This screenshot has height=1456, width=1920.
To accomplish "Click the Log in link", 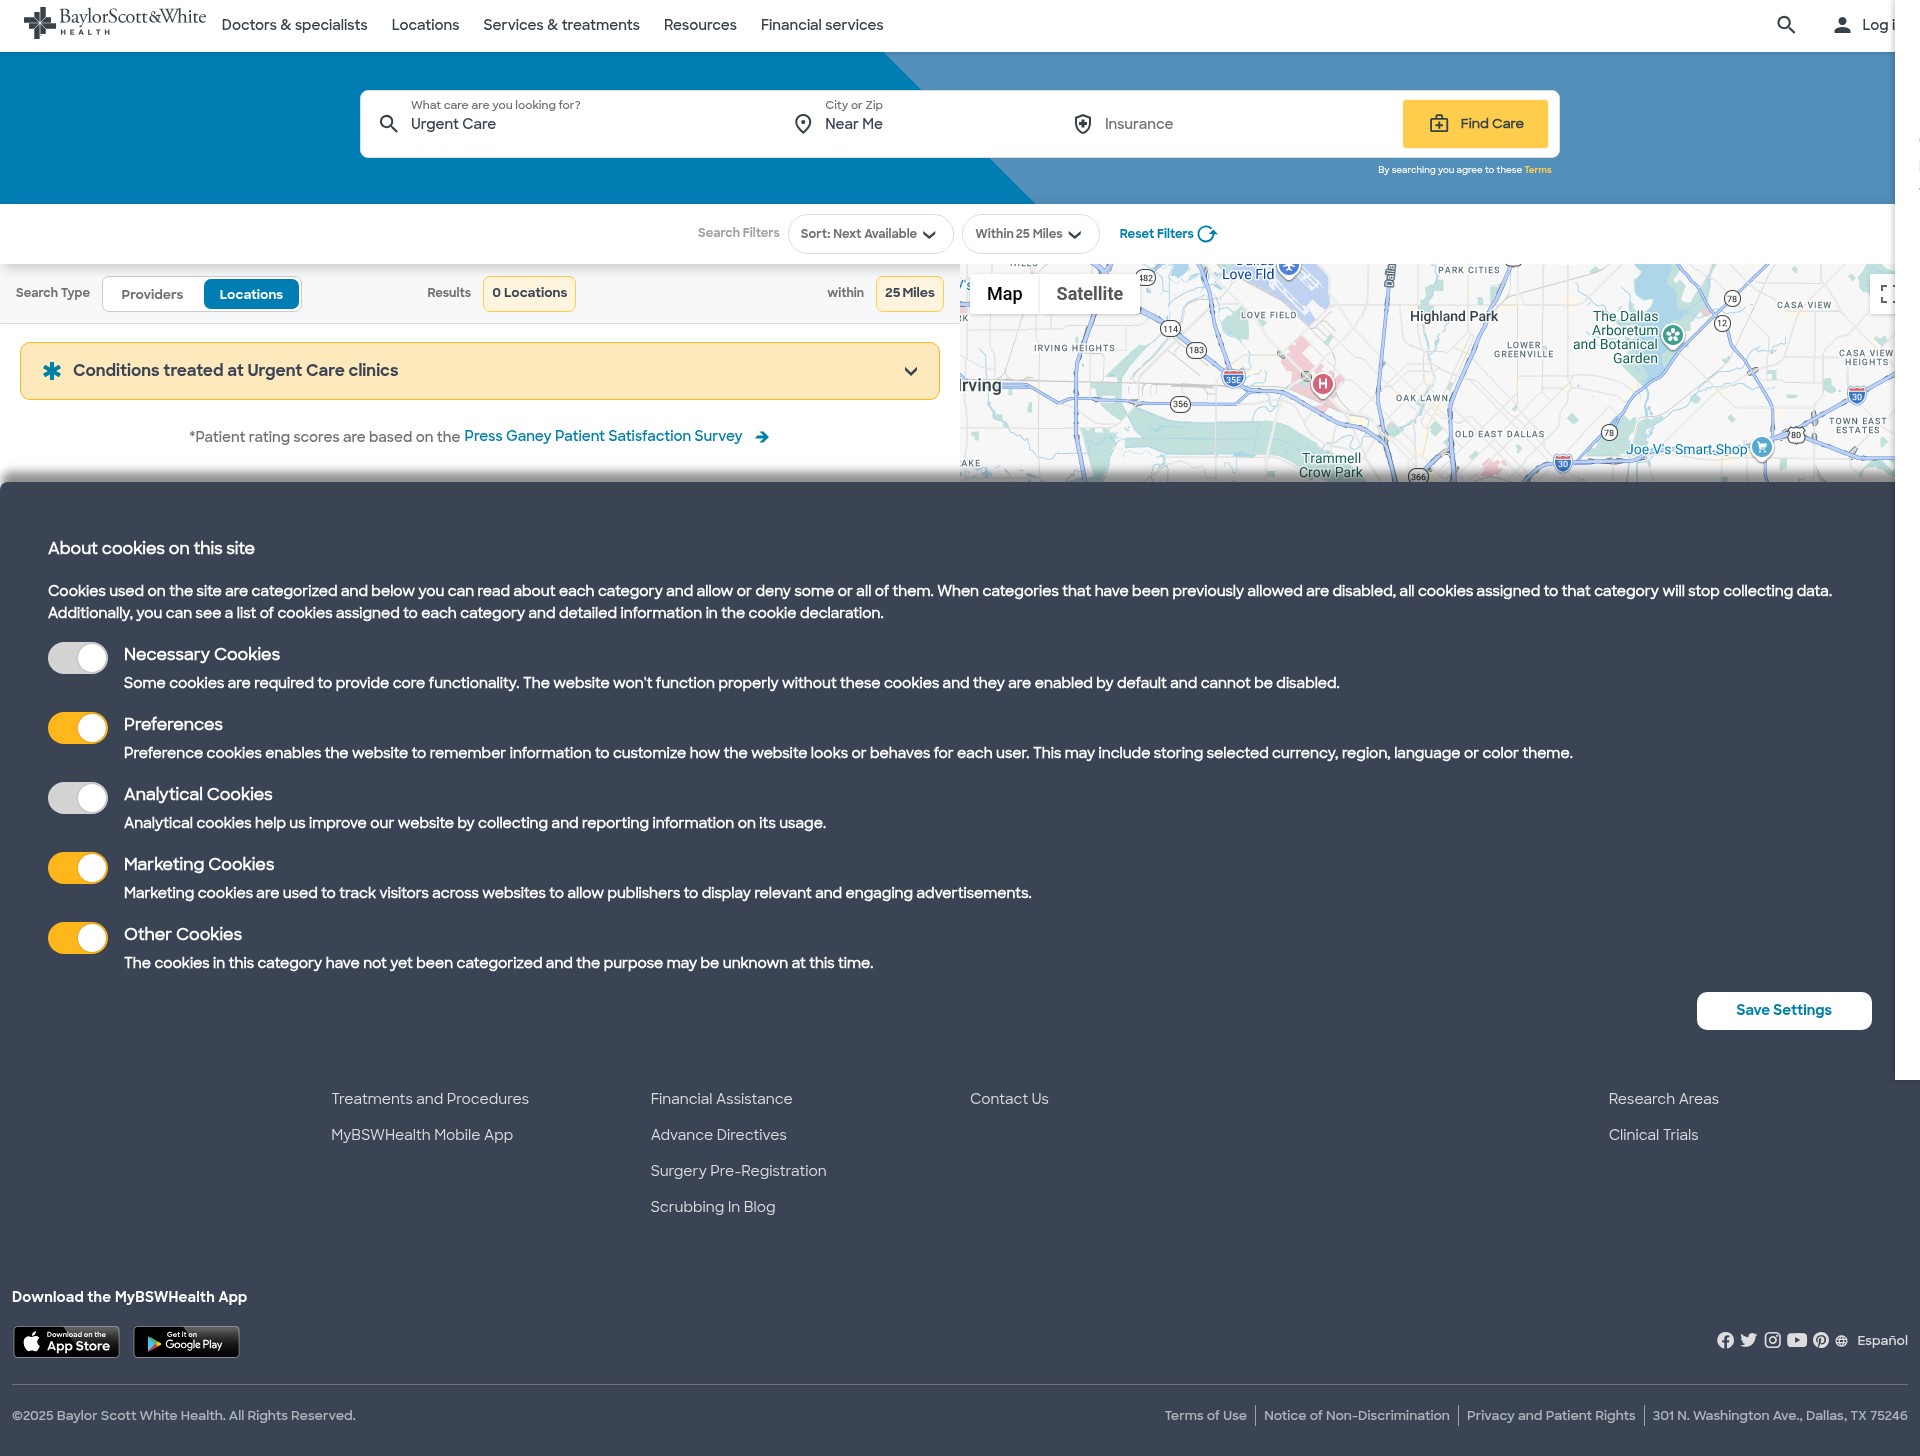I will click(x=1877, y=25).
